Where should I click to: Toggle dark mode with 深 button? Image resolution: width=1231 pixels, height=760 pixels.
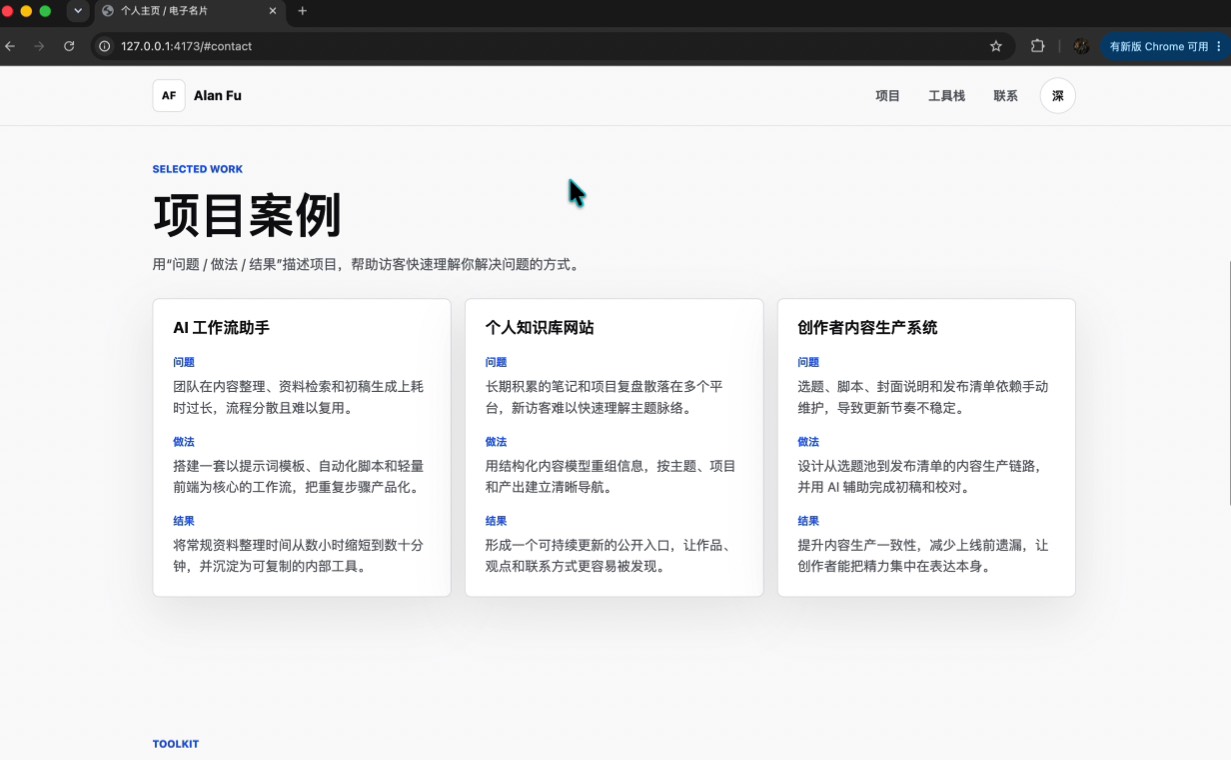point(1058,96)
